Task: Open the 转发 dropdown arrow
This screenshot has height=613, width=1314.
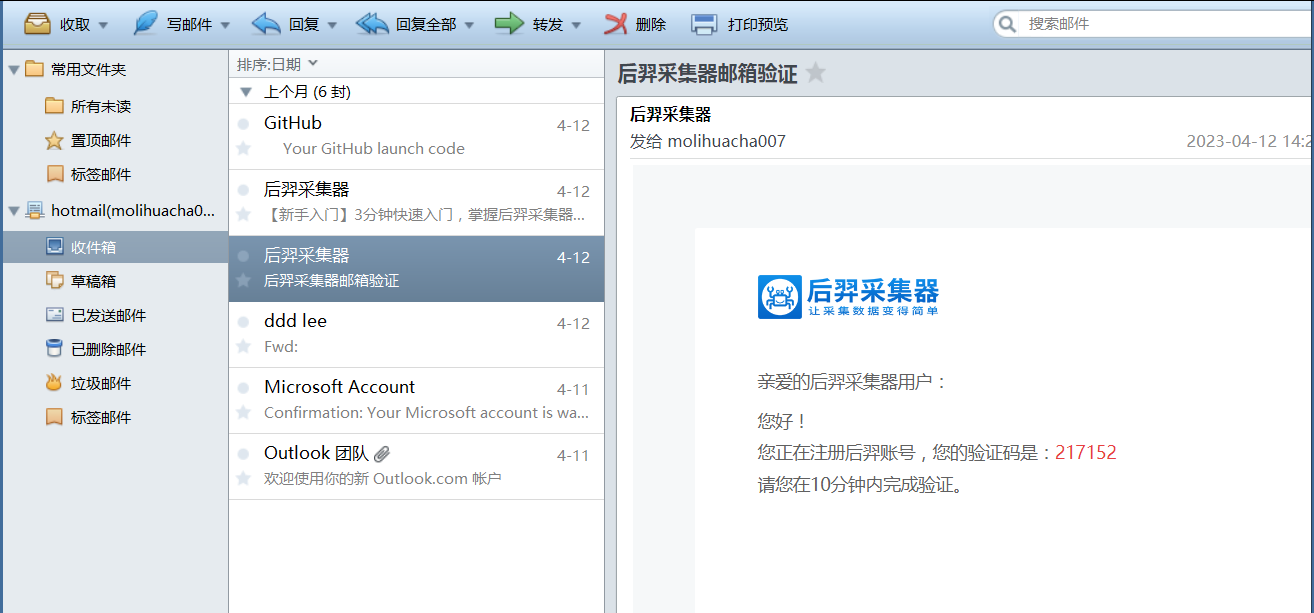Action: point(576,25)
